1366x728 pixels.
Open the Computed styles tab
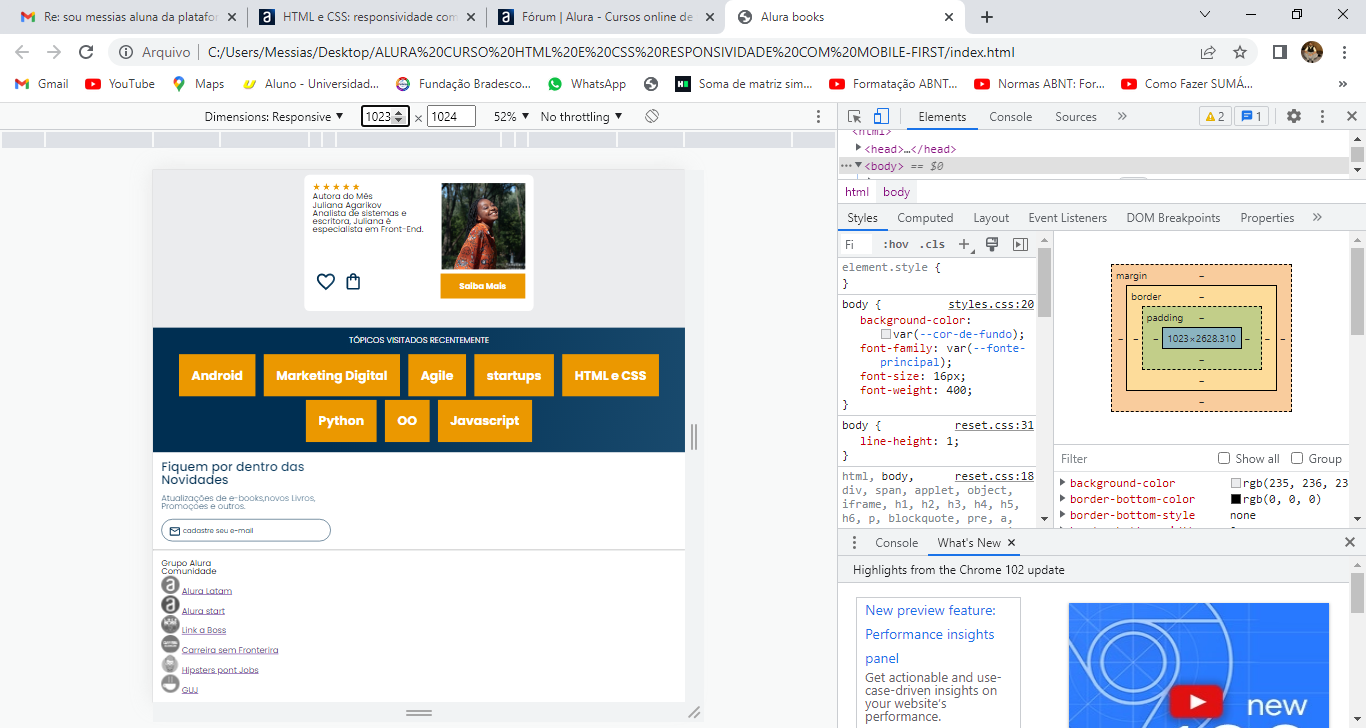point(925,218)
